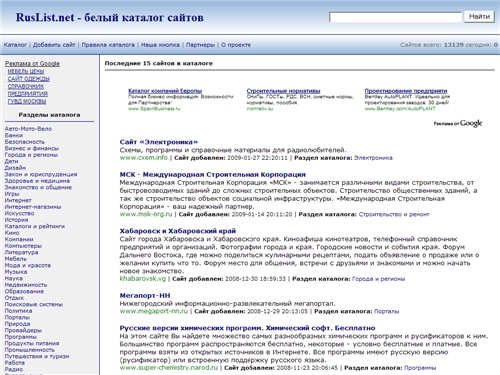Open the Путешествия и туризм category
500x375 pixels.
(37, 356)
